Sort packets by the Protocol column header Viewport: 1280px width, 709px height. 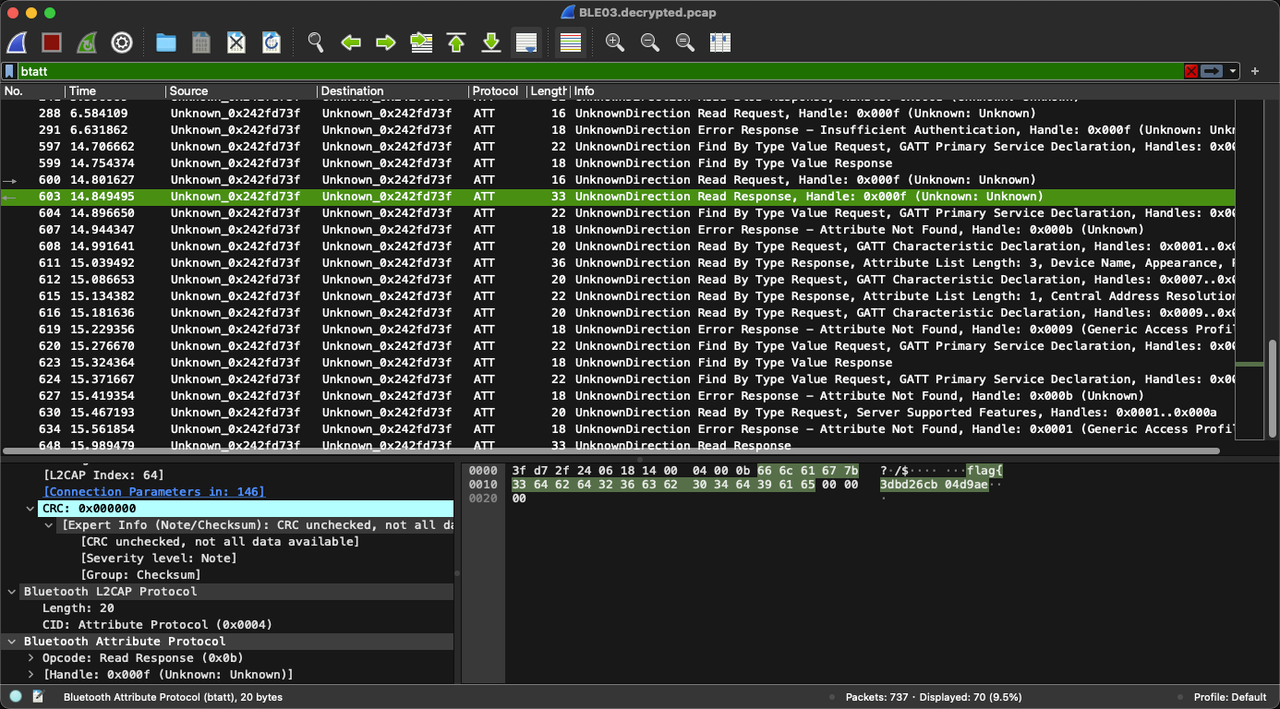click(495, 91)
